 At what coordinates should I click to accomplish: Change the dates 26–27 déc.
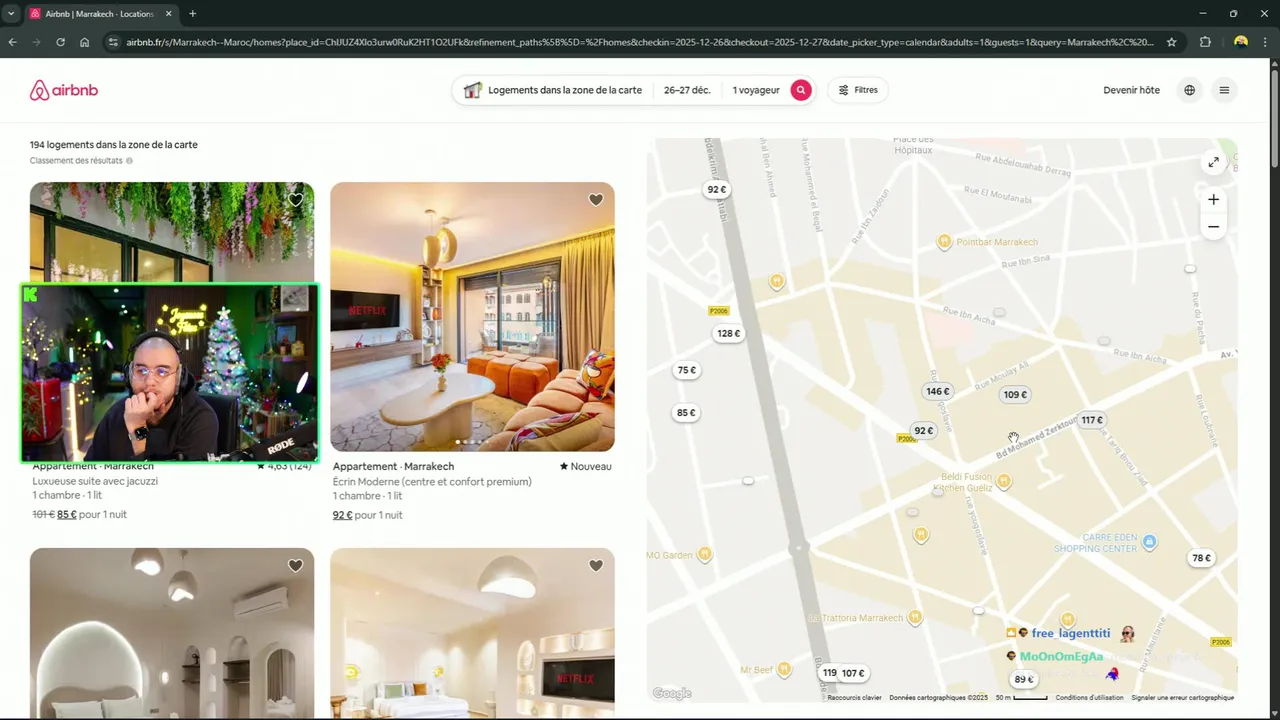[x=687, y=90]
